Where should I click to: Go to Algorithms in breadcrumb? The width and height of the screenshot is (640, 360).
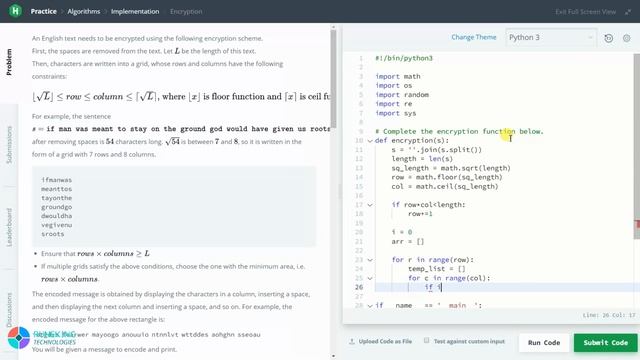pyautogui.click(x=84, y=11)
